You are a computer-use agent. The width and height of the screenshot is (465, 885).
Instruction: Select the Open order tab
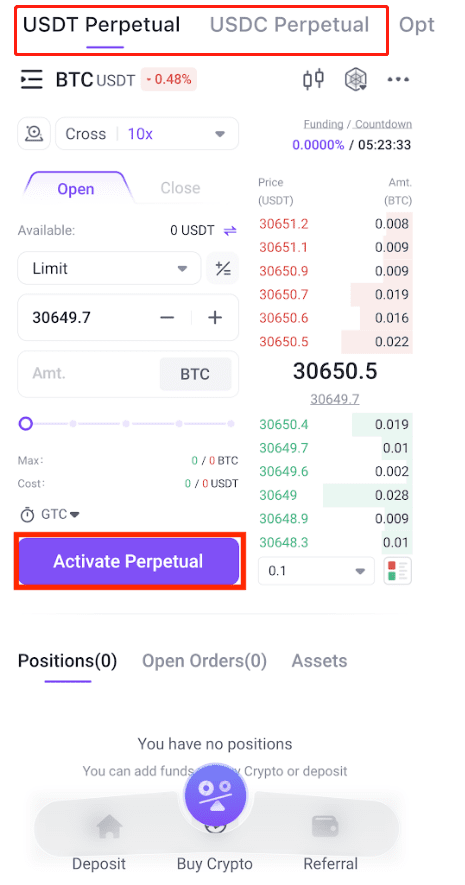click(76, 188)
